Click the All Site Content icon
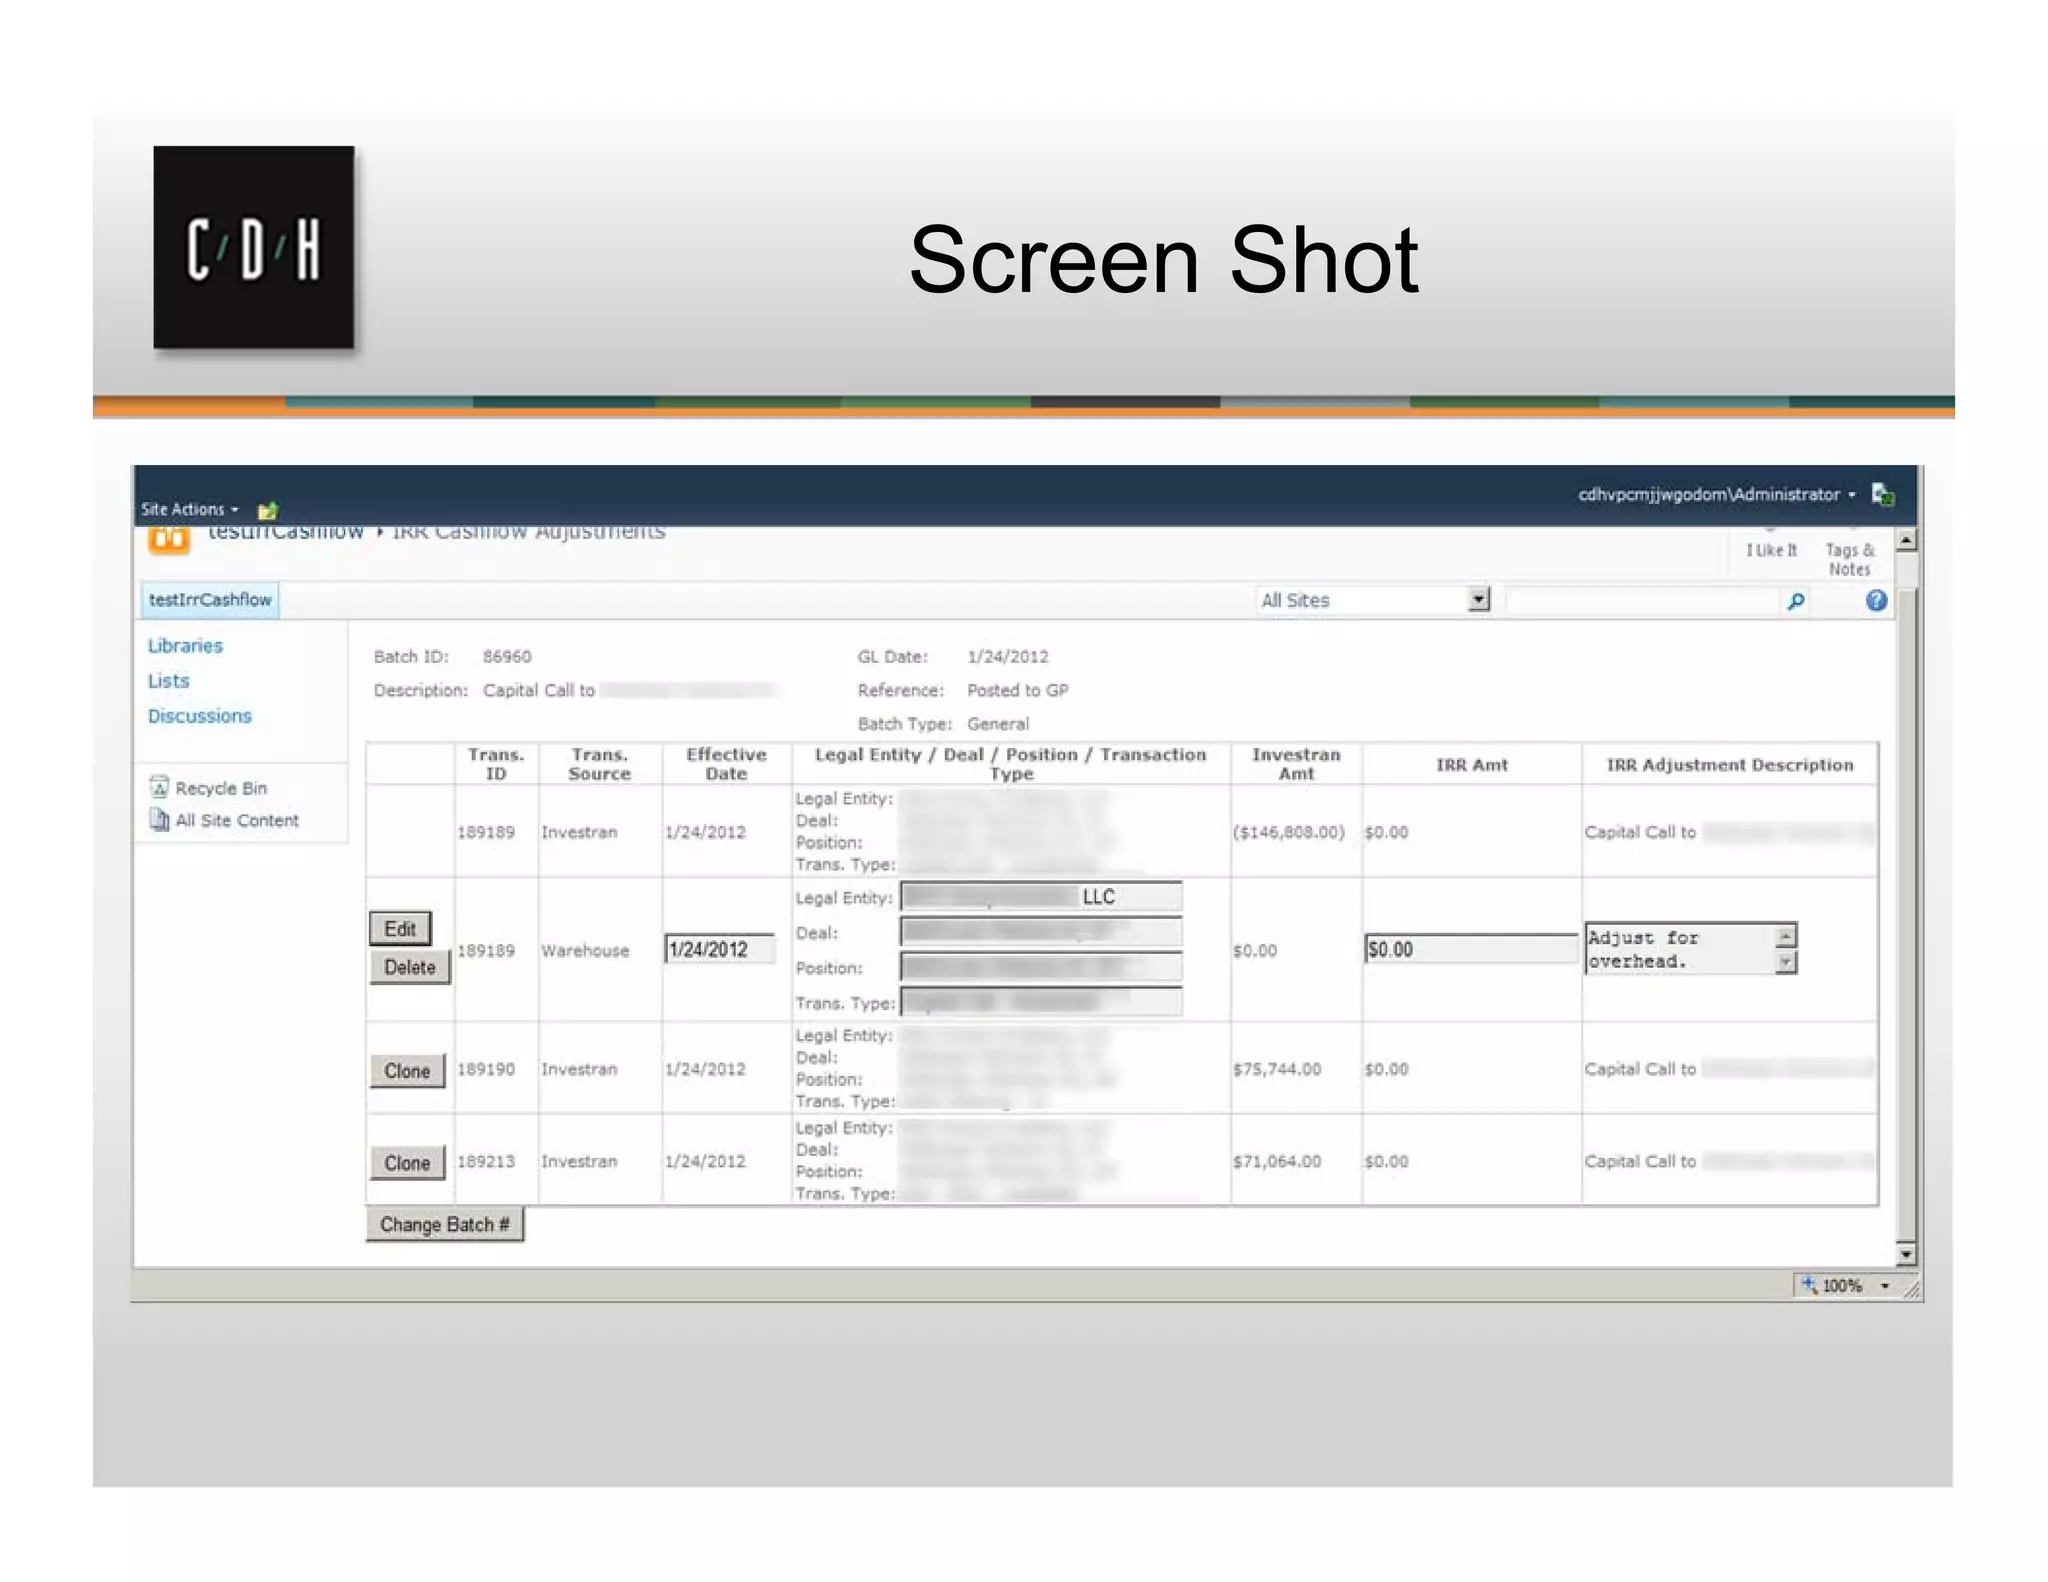Image resolution: width=2048 pixels, height=1582 pixels. click(158, 819)
